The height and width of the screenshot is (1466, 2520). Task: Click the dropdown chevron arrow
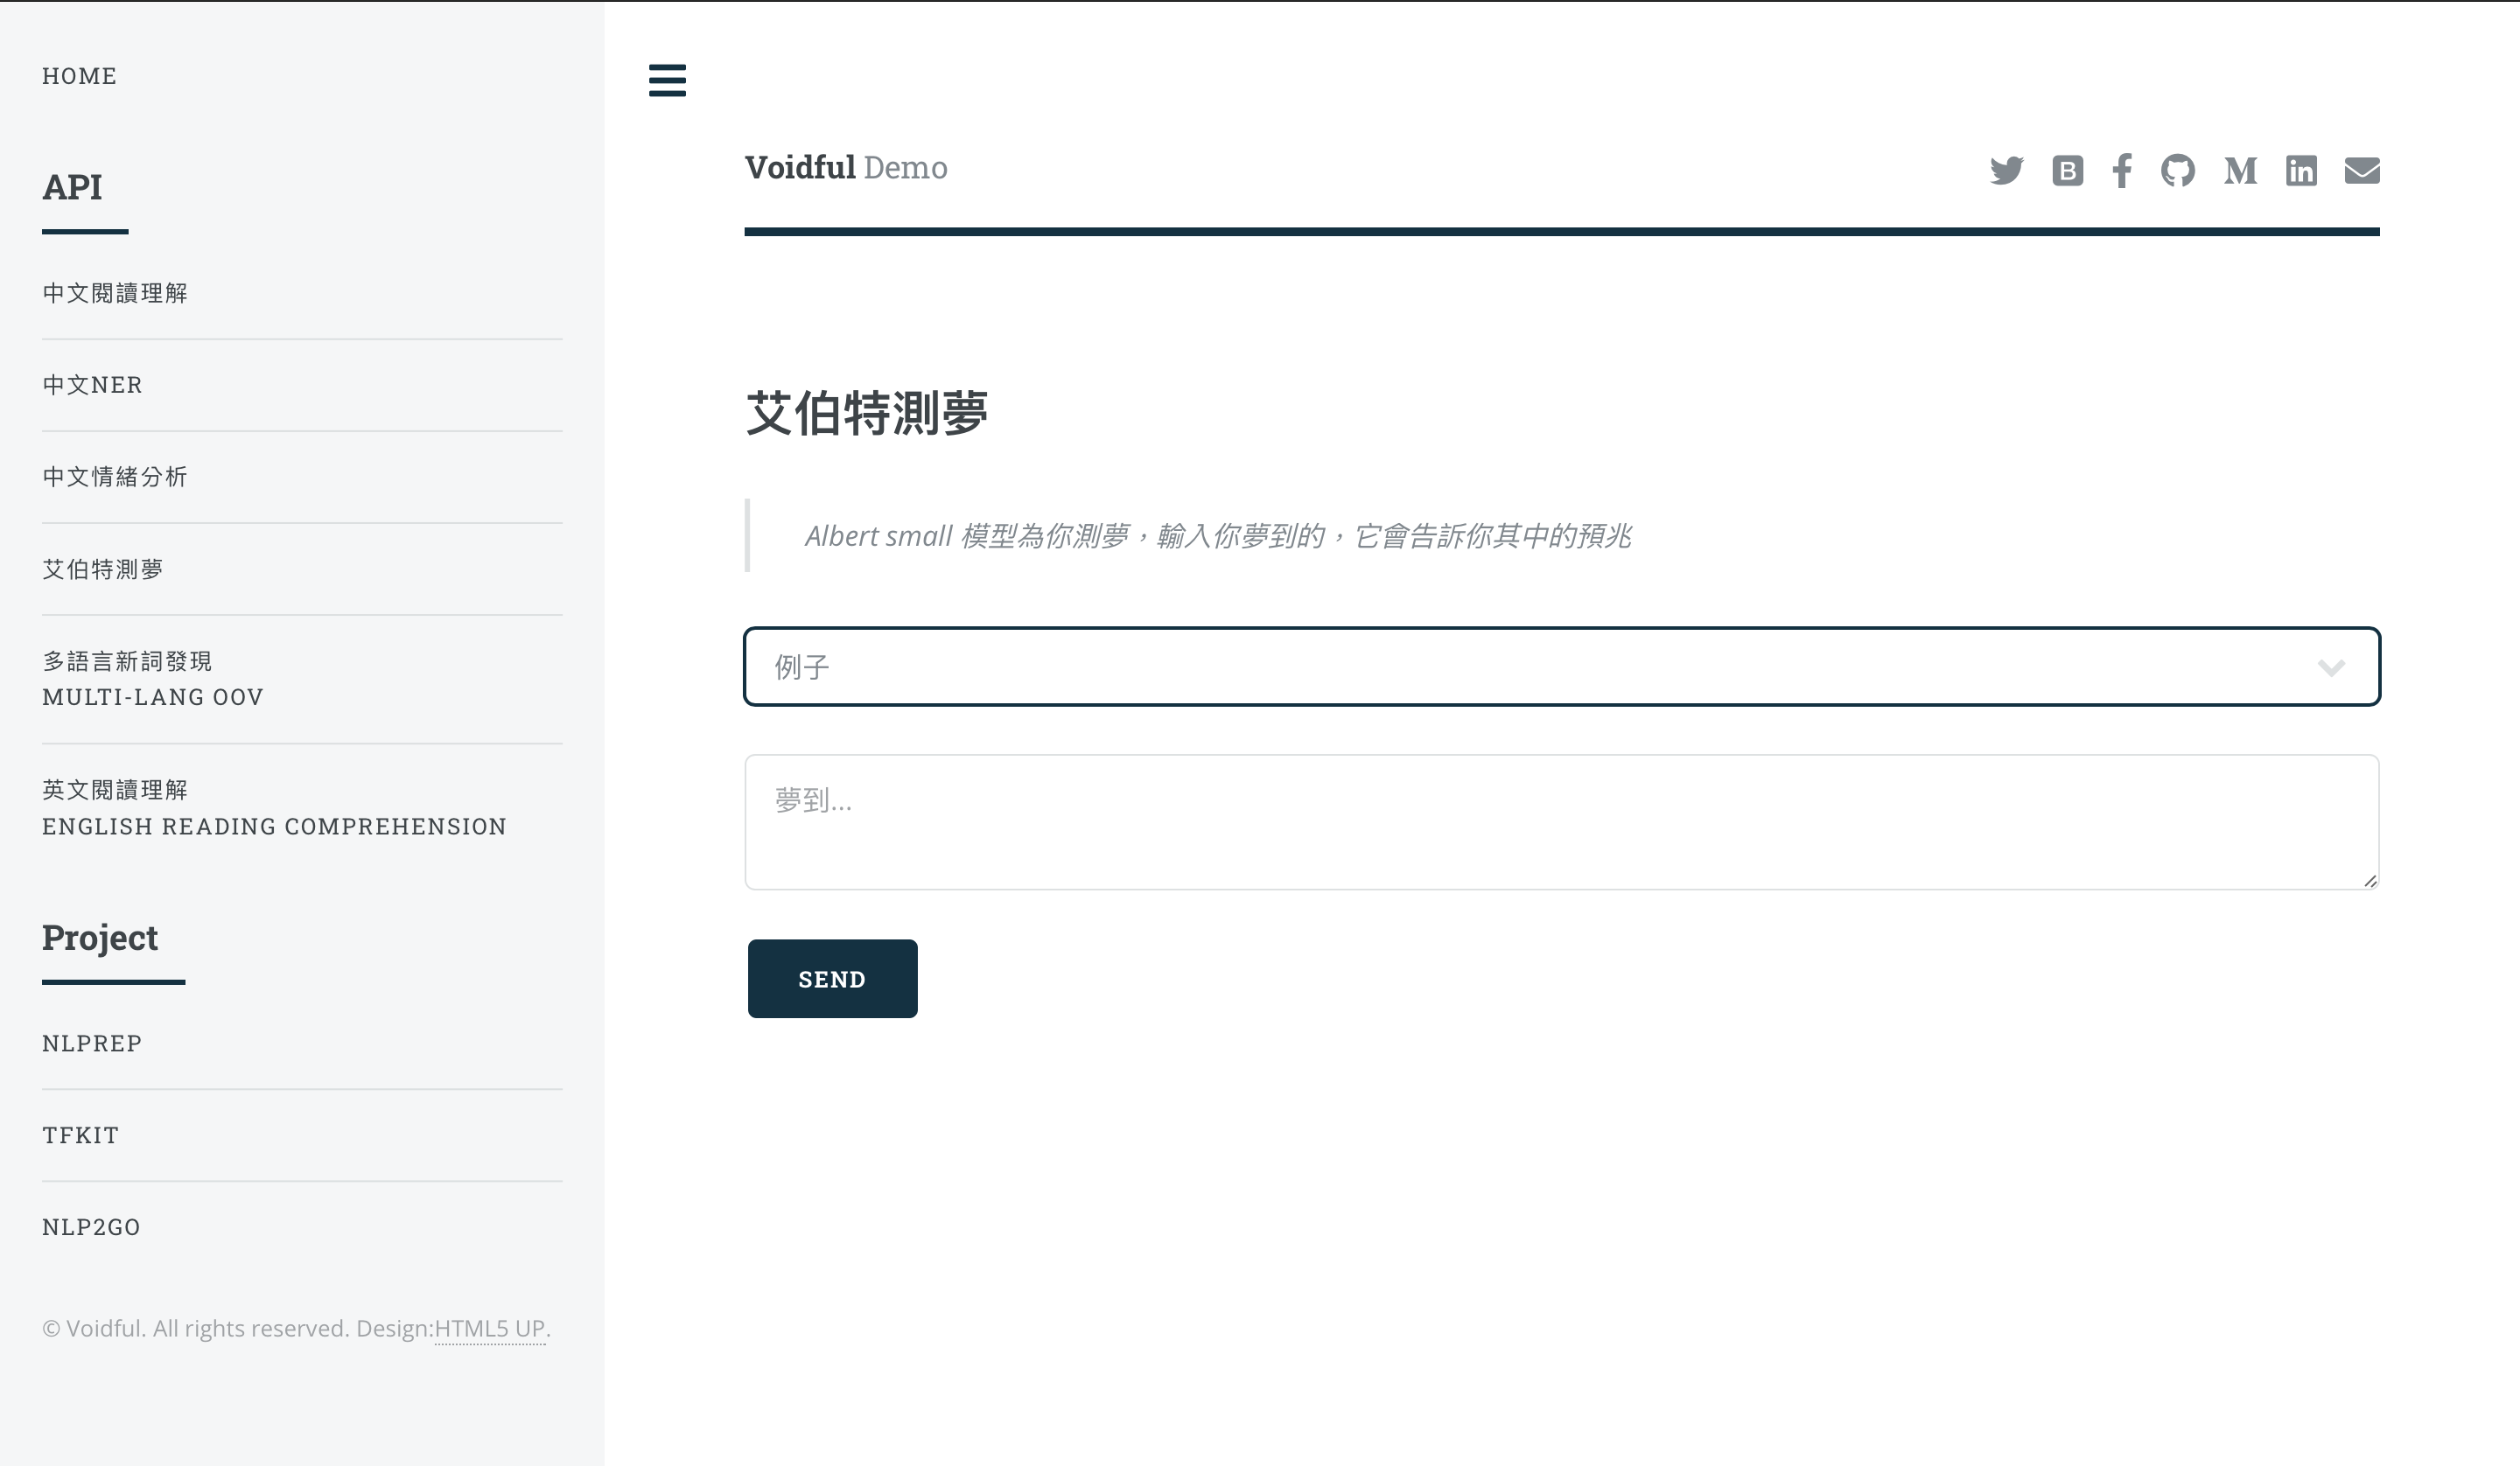click(x=2331, y=668)
